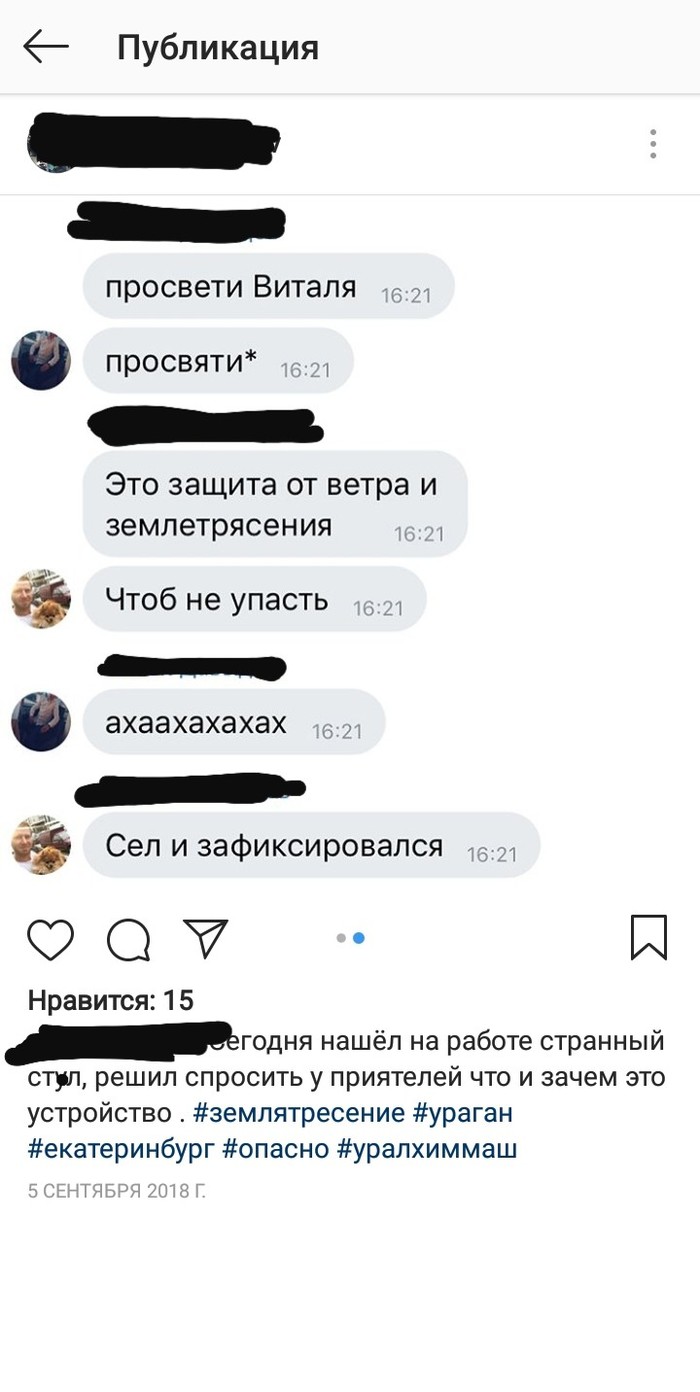Tap the "просвети Виталя" message bubble
Viewport: 700px width, 1392px height.
(x=268, y=287)
